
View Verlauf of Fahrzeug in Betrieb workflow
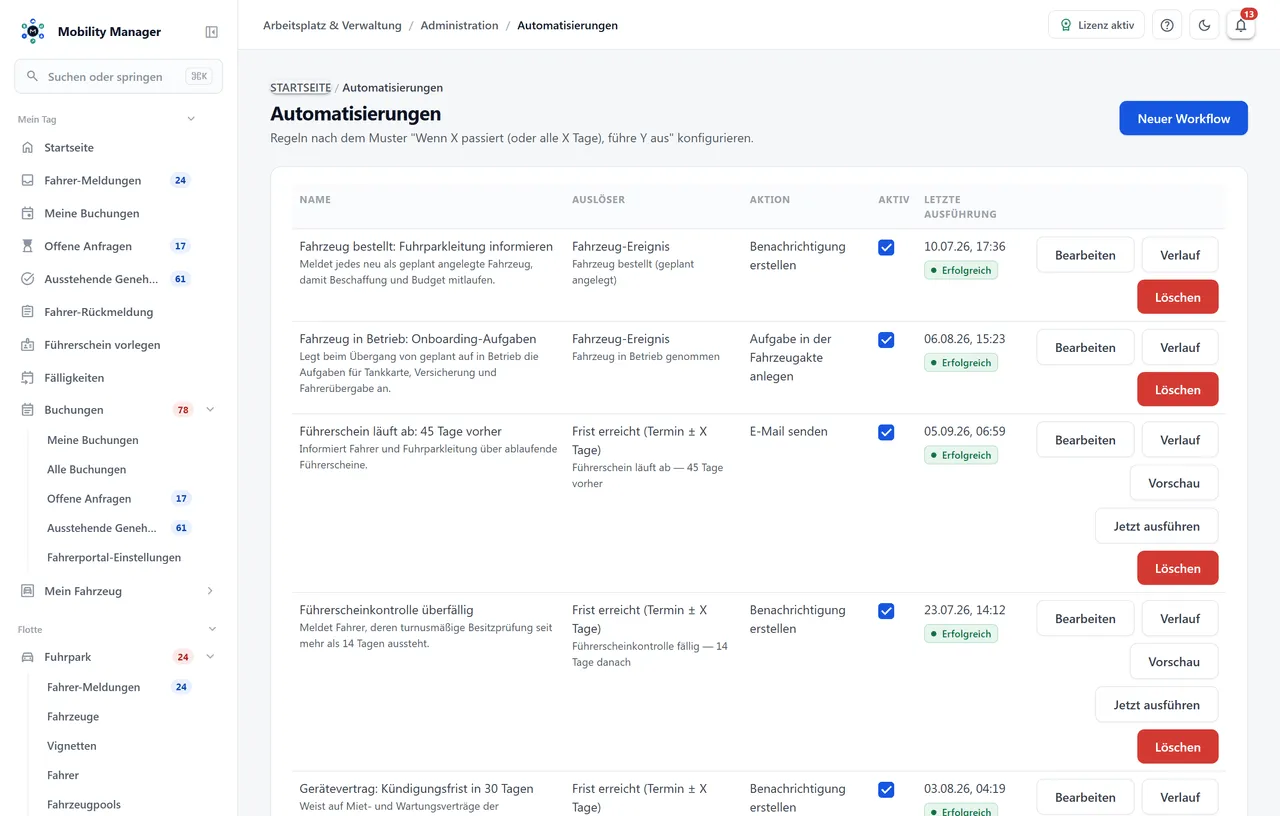pyautogui.click(x=1180, y=348)
